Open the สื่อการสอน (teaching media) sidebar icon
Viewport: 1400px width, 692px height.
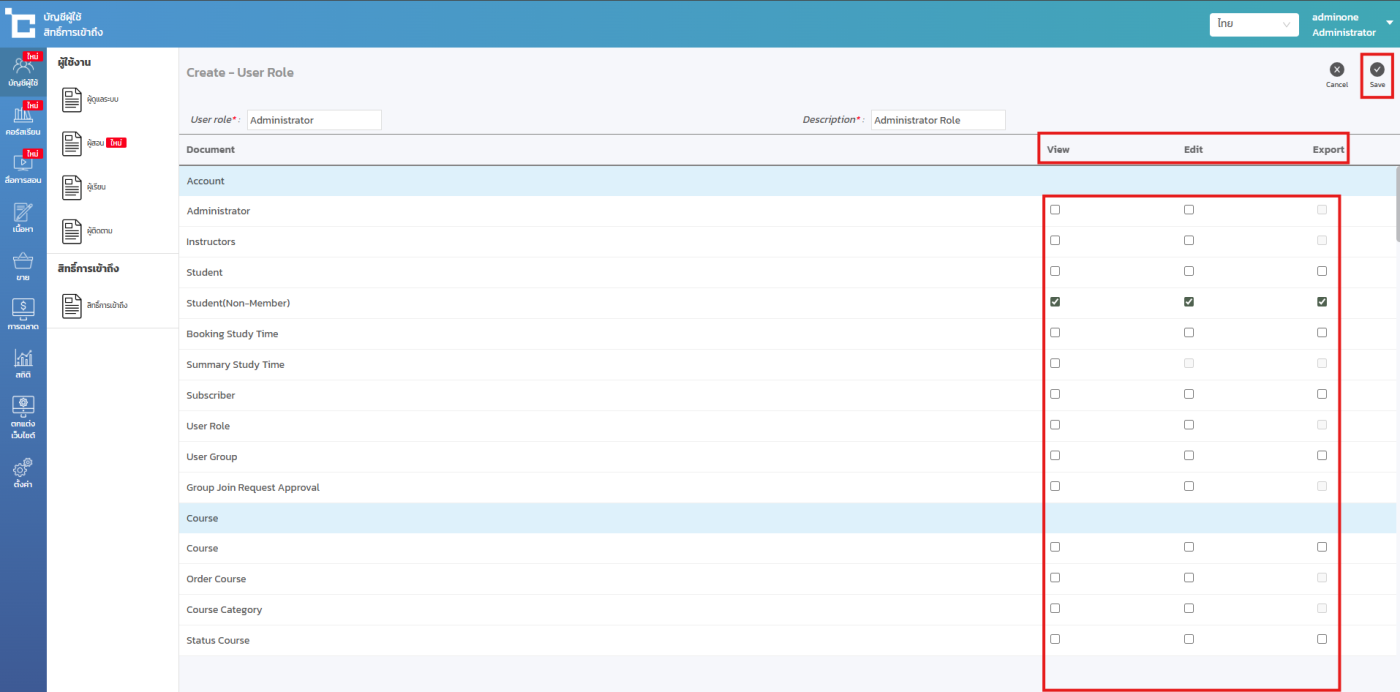click(22, 167)
